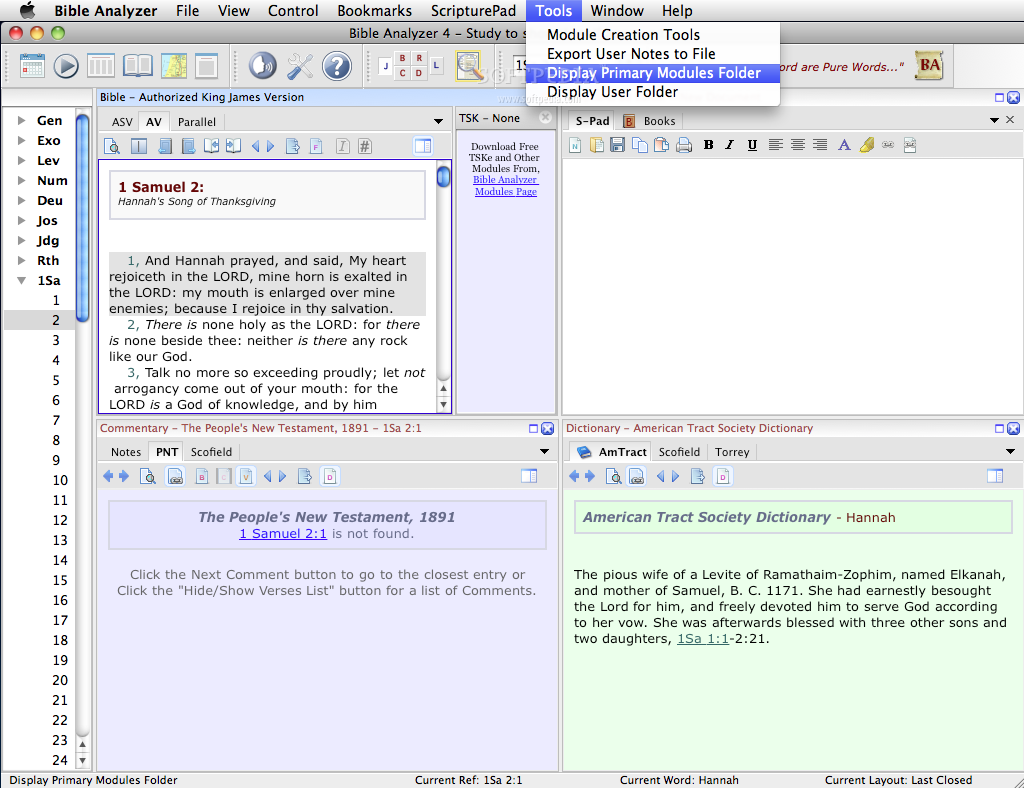Open the Bible map atlas icon

pyautogui.click(x=173, y=66)
